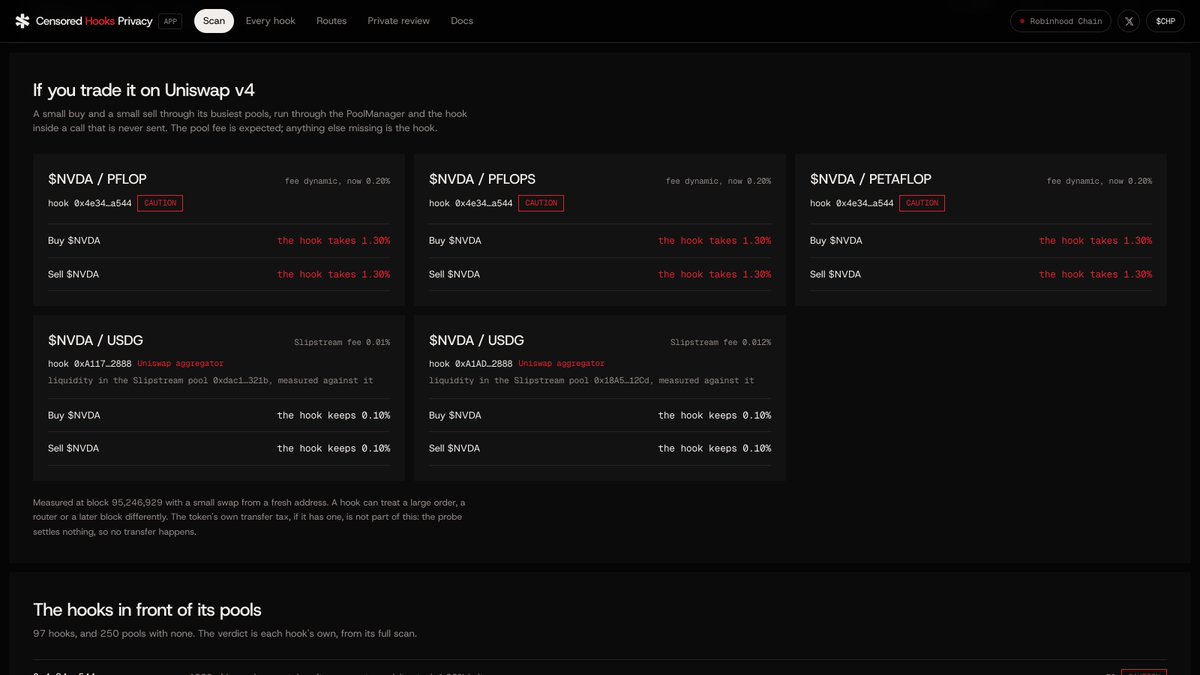Select the "$NVDA / PFLOPS" card title

point(482,179)
